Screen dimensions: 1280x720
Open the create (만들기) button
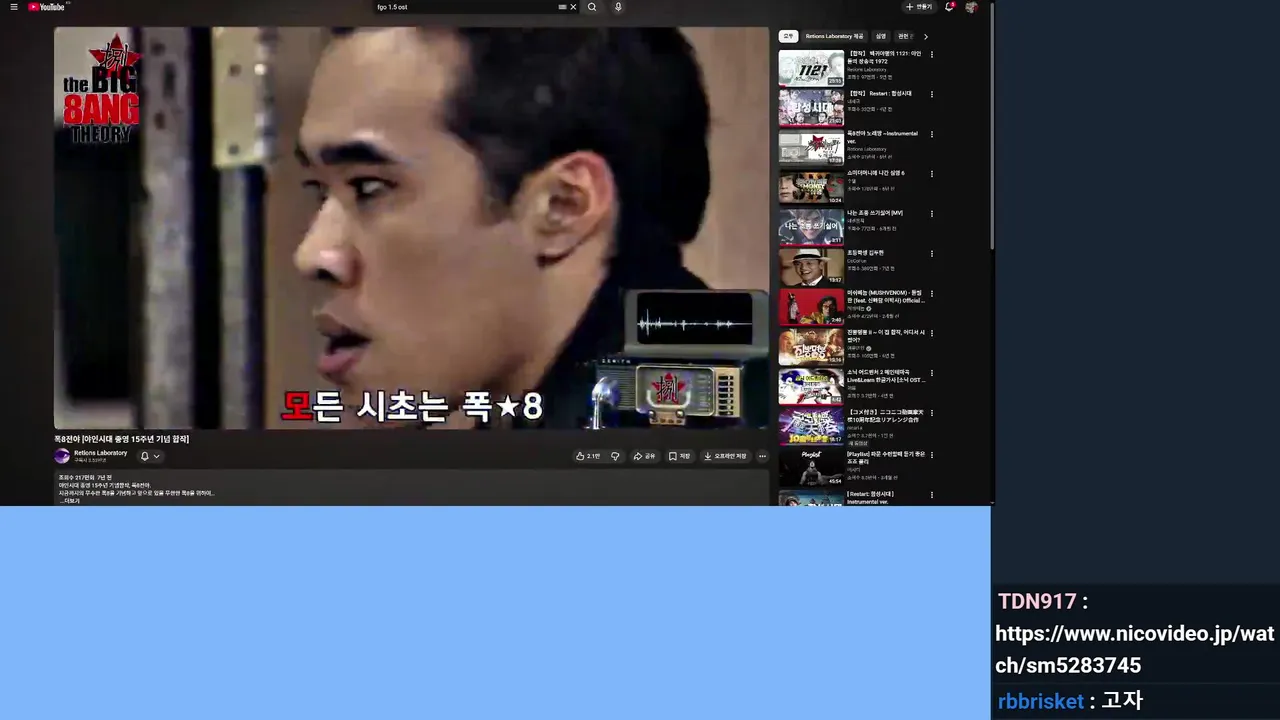click(x=919, y=7)
